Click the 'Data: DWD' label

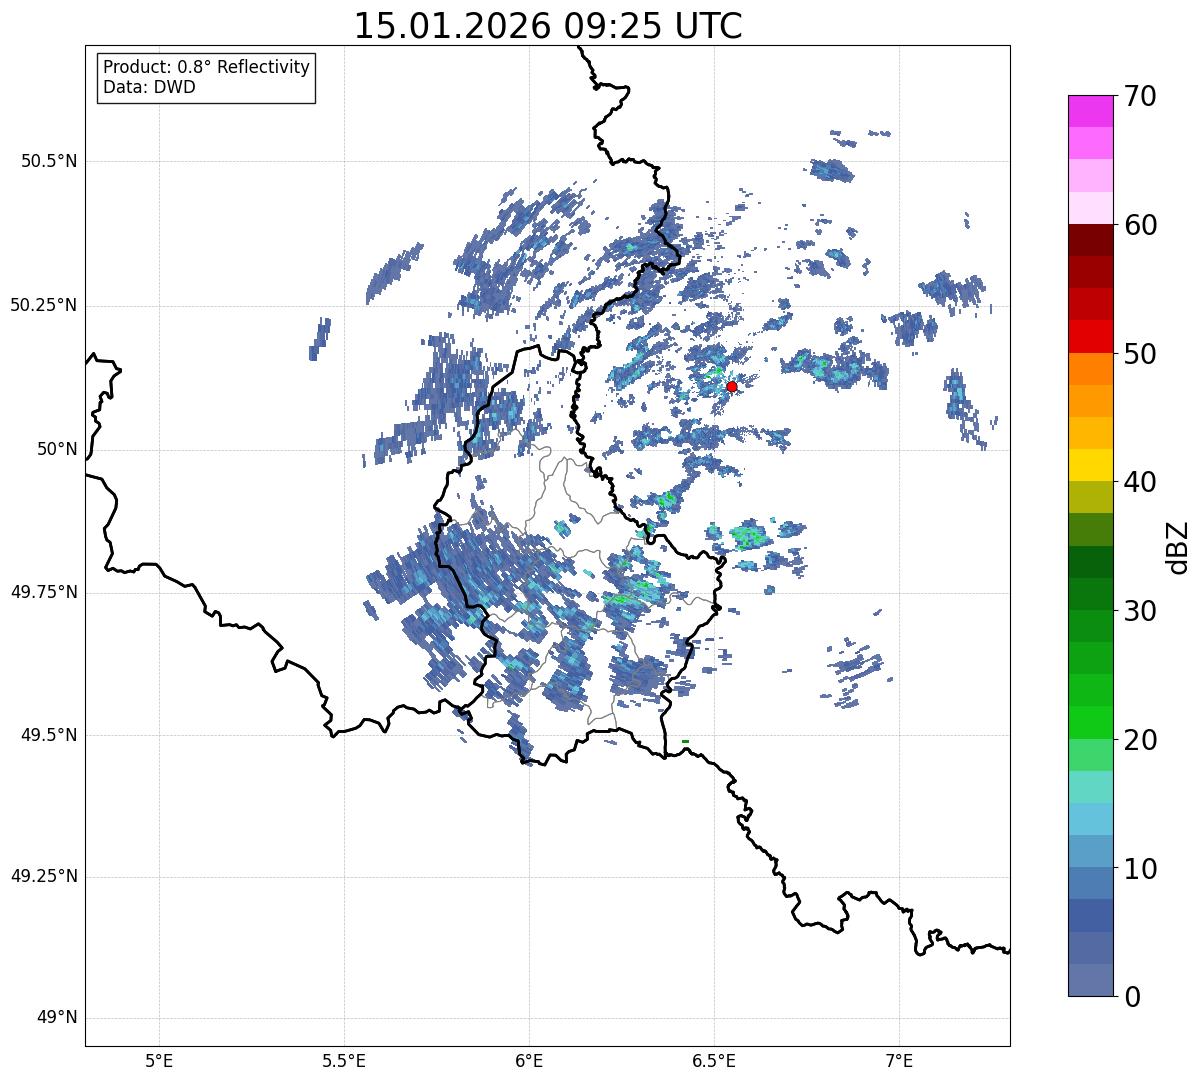click(149, 87)
